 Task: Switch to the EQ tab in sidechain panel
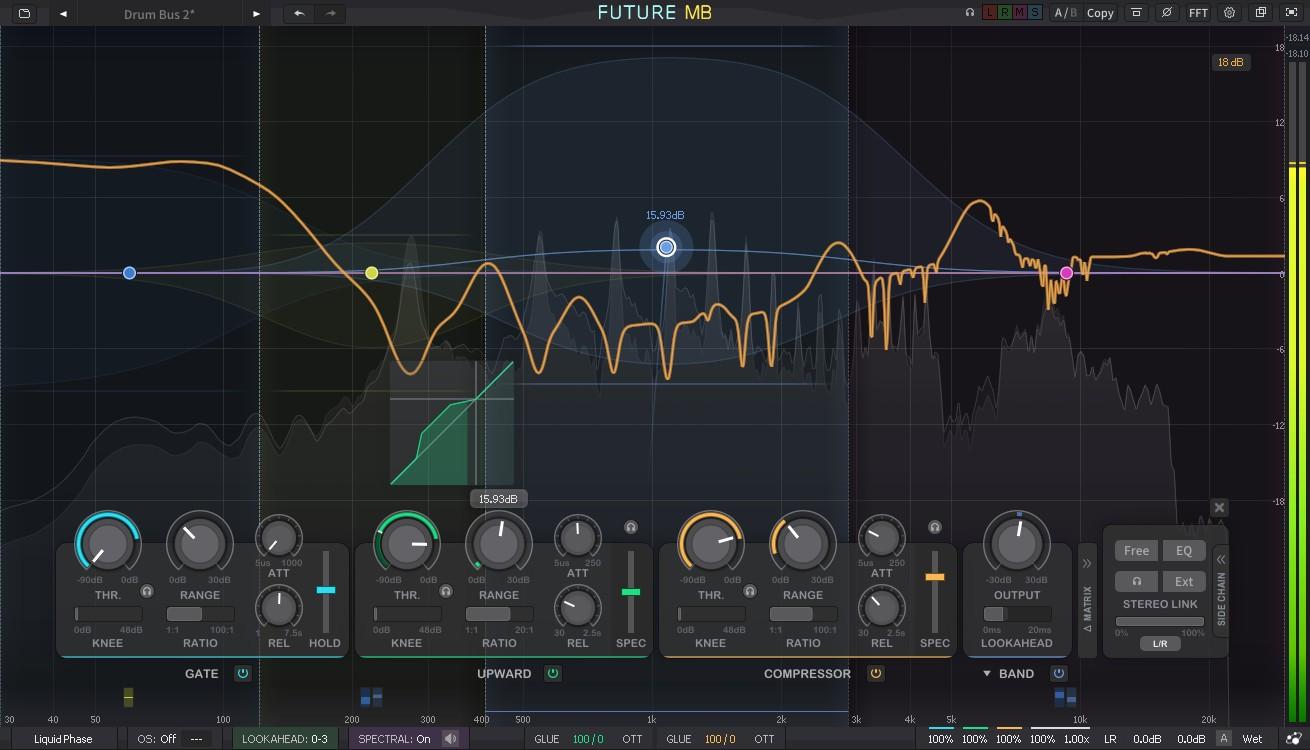[1184, 551]
